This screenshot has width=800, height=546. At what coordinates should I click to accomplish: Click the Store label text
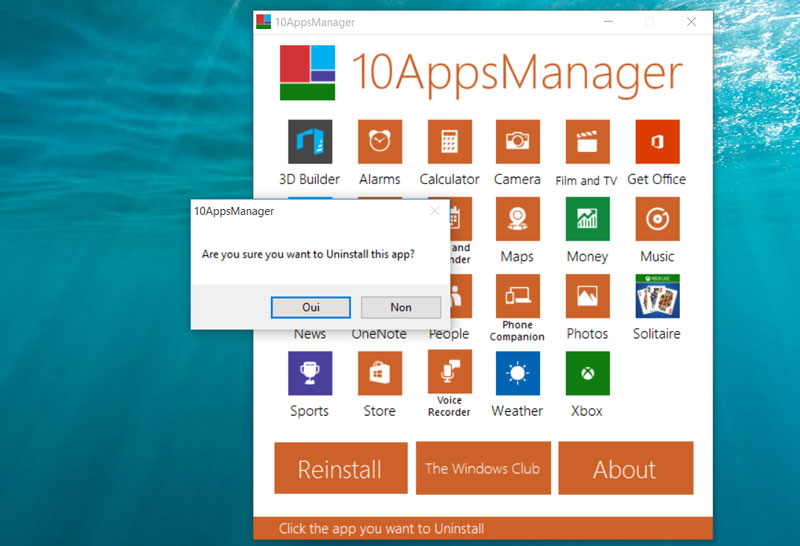click(x=380, y=411)
